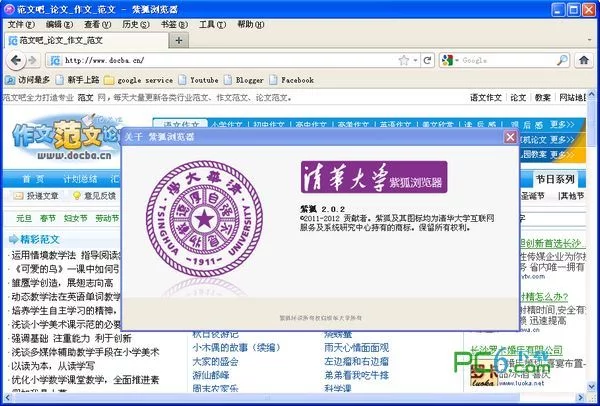Open the Youtube bookmark

[199, 80]
